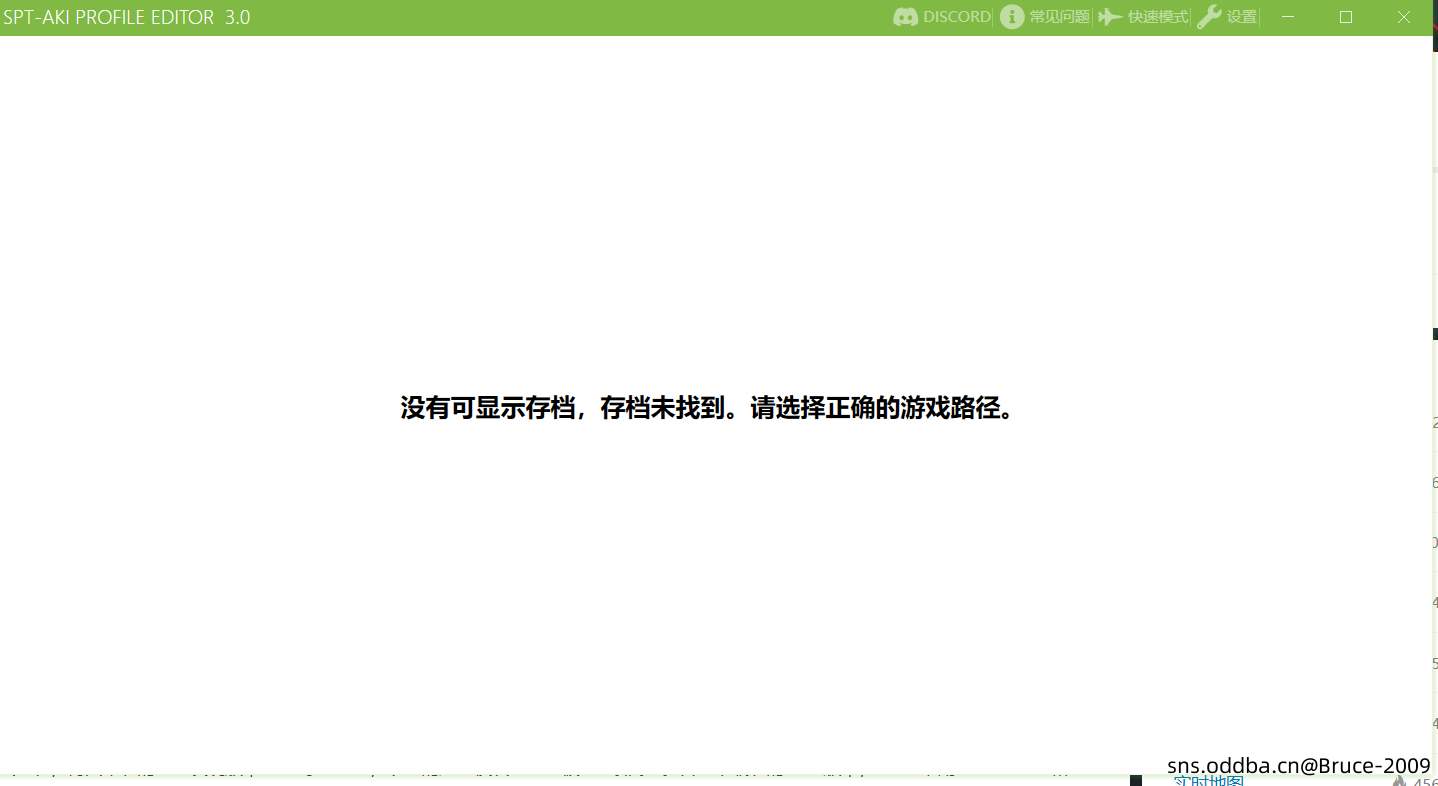Switch to 快速模式 via its label
The image size is (1438, 786).
(1158, 17)
